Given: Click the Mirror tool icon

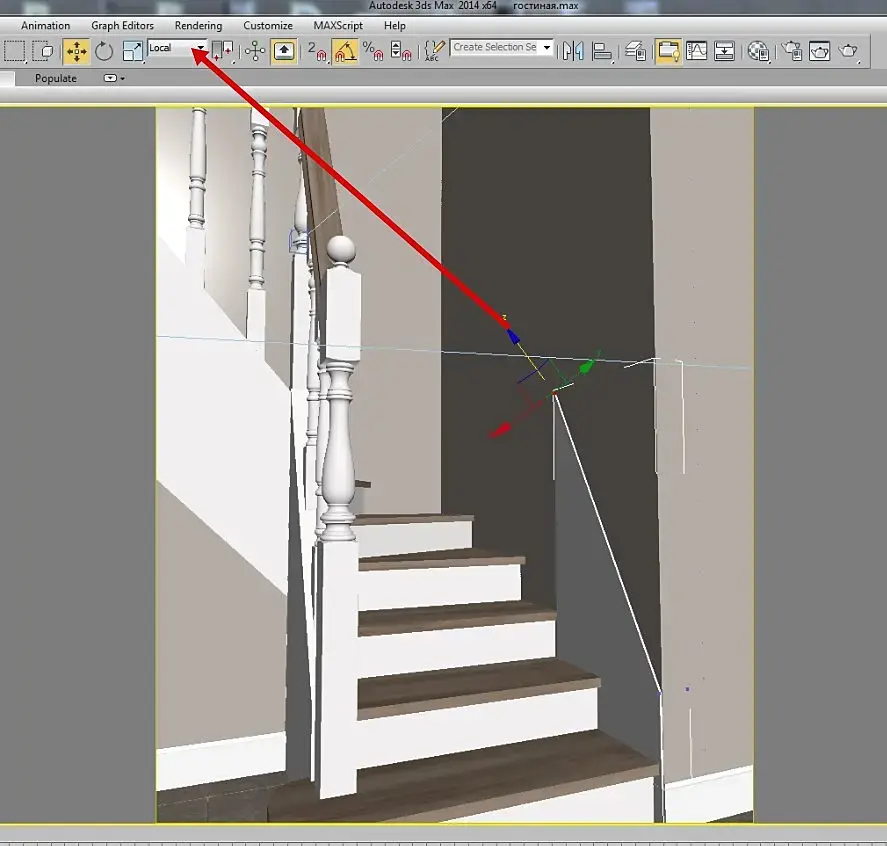Looking at the screenshot, I should tap(573, 51).
